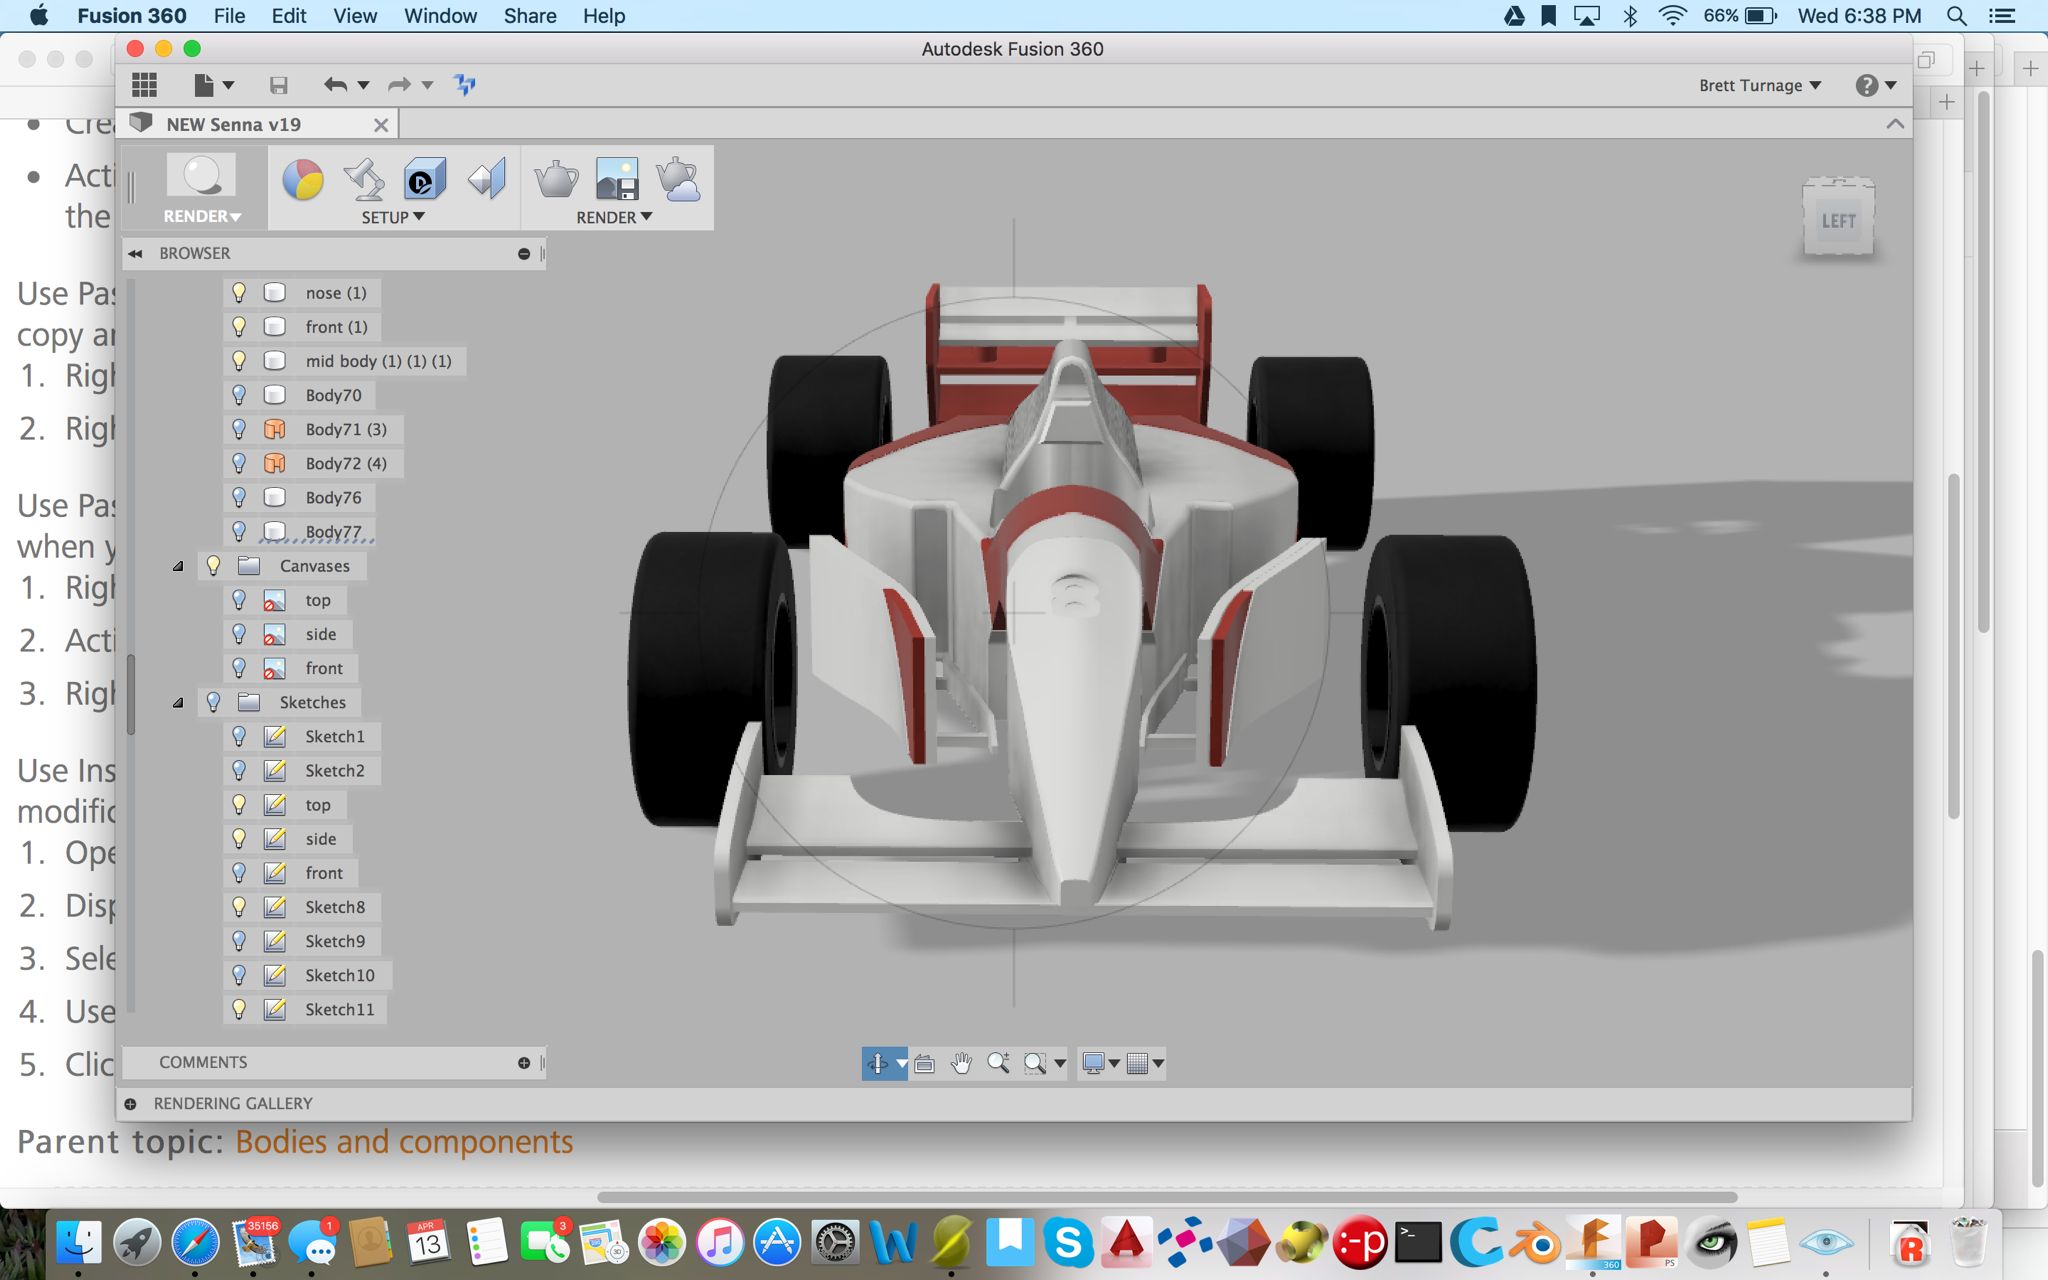This screenshot has height=1280, width=2048.
Task: Click background window horizontal scrollbar
Action: click(1167, 1197)
